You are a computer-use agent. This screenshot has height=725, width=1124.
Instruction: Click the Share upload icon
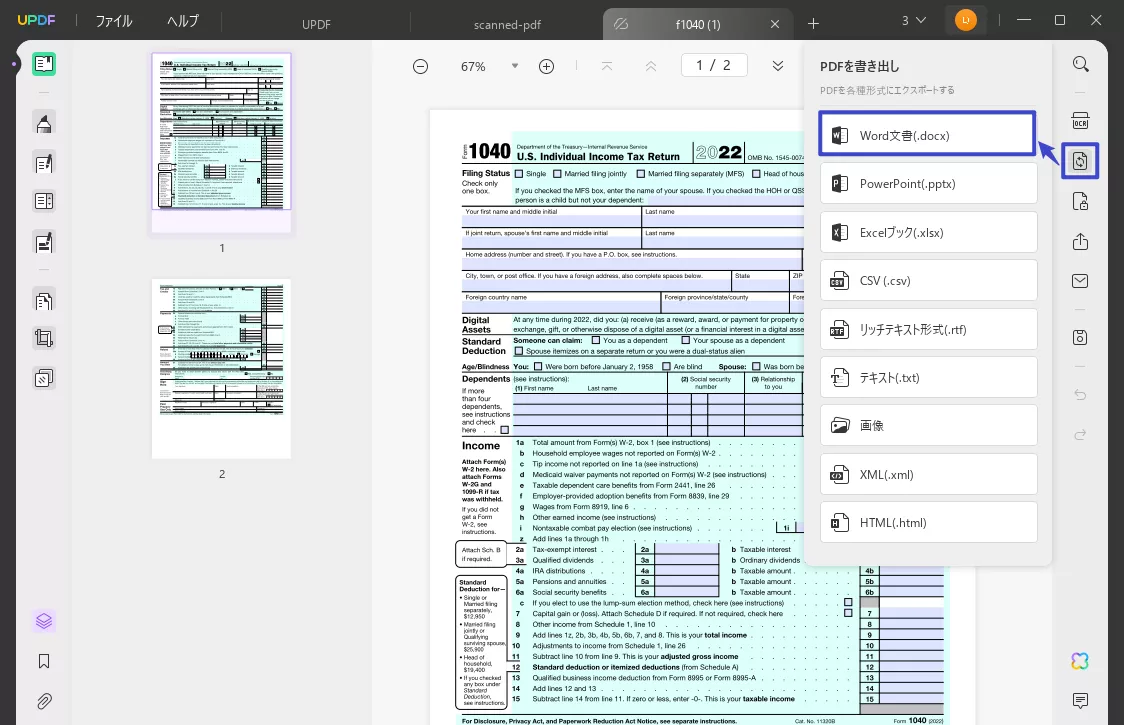(1080, 242)
